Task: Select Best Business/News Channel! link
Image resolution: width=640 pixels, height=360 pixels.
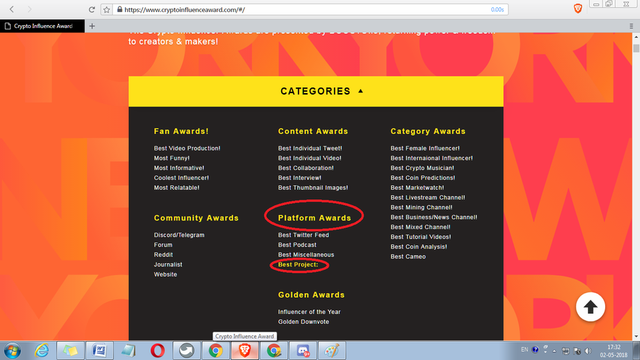Action: click(434, 217)
